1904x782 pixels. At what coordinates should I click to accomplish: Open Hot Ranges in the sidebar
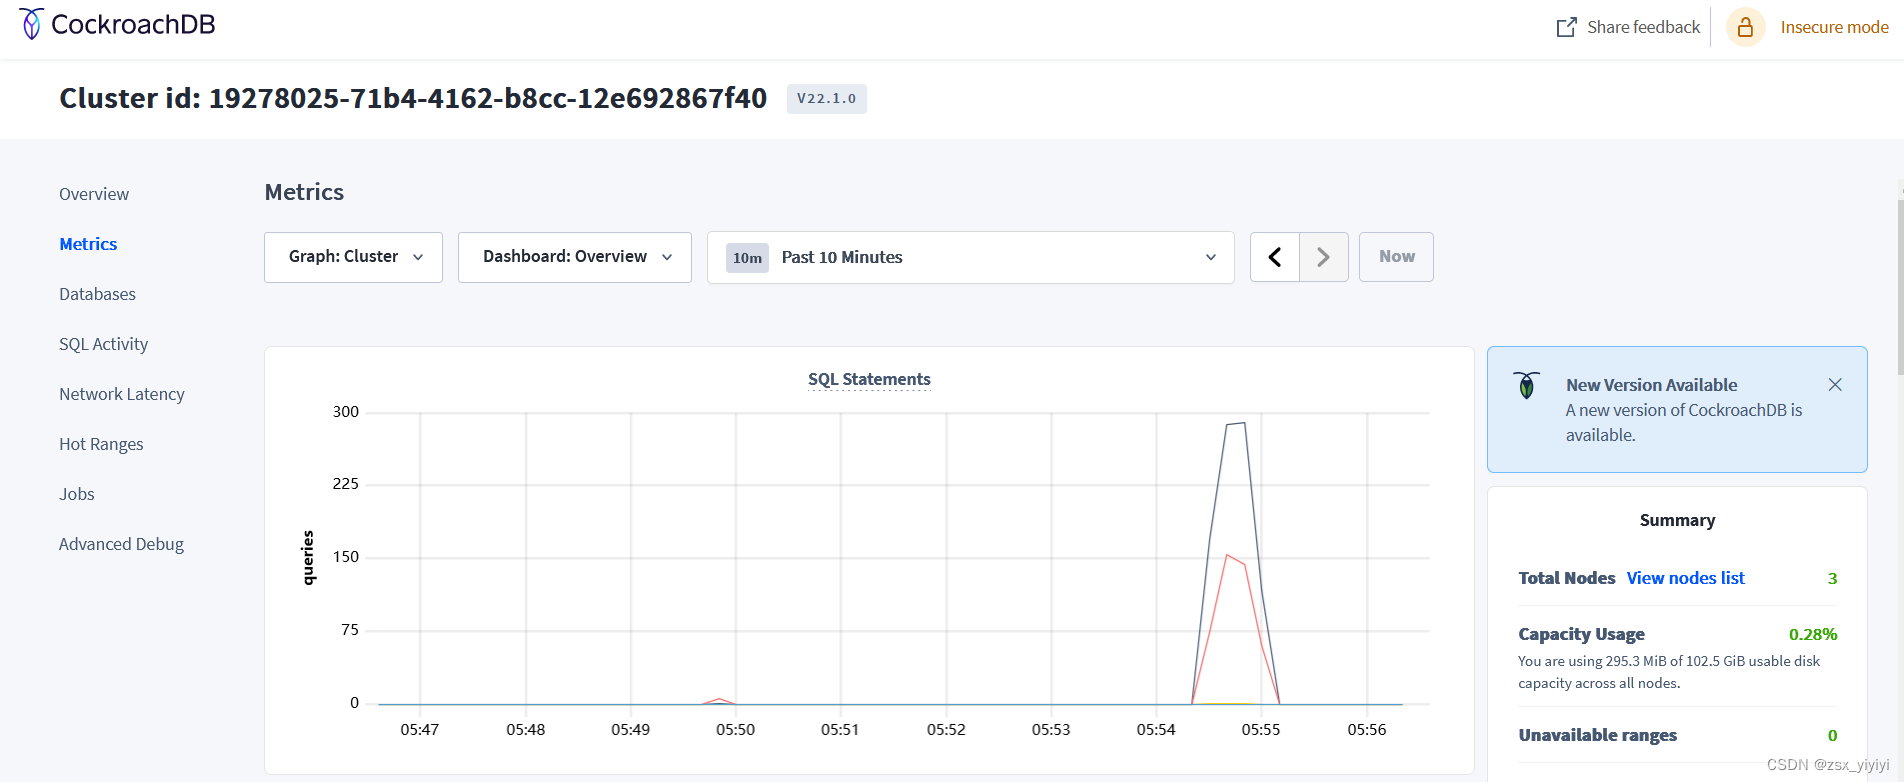coord(101,444)
